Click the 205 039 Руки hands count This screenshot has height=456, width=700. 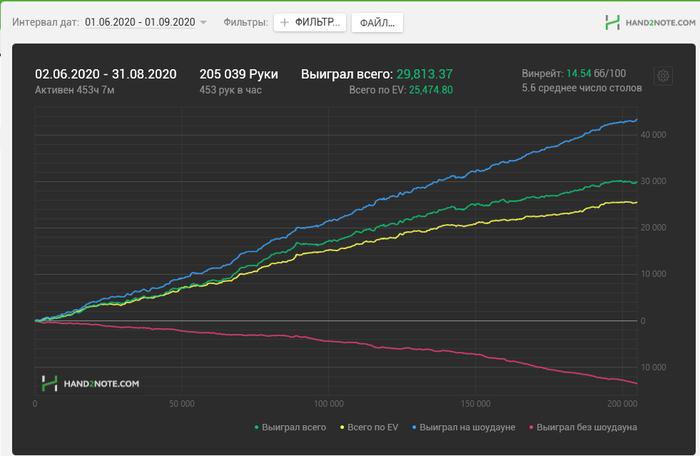point(239,74)
